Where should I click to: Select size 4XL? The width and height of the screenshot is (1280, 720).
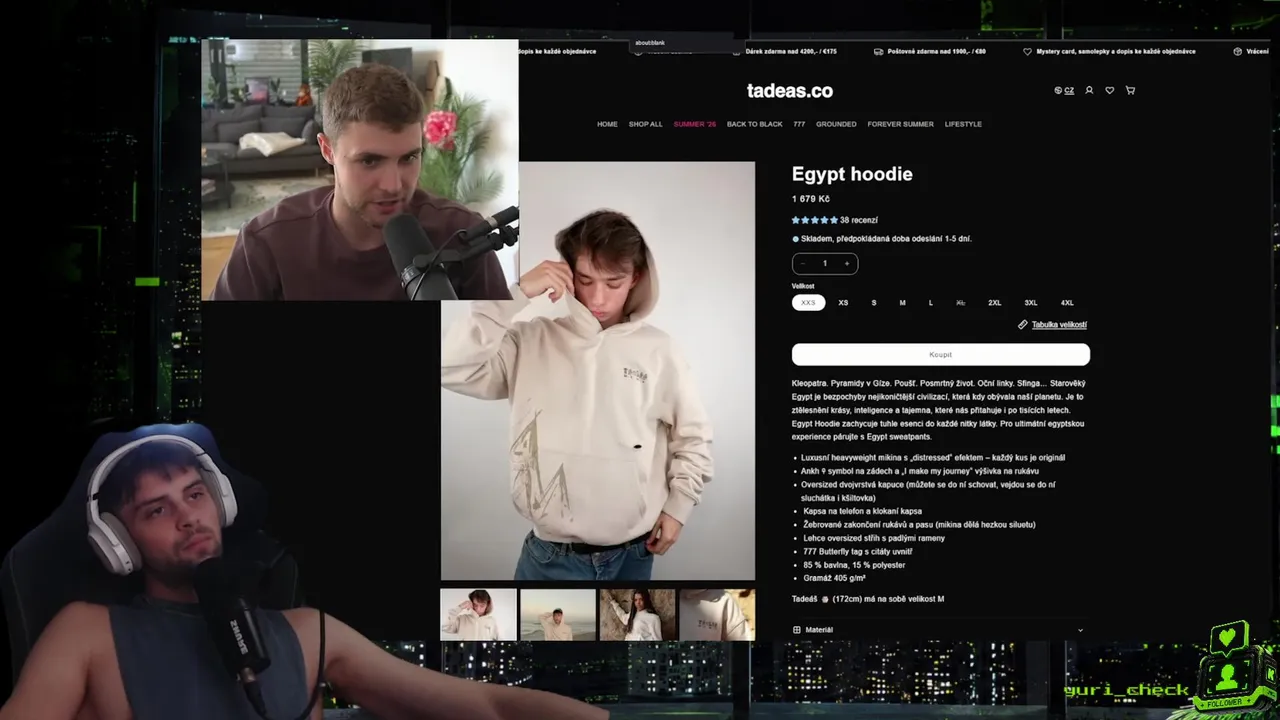click(1067, 303)
